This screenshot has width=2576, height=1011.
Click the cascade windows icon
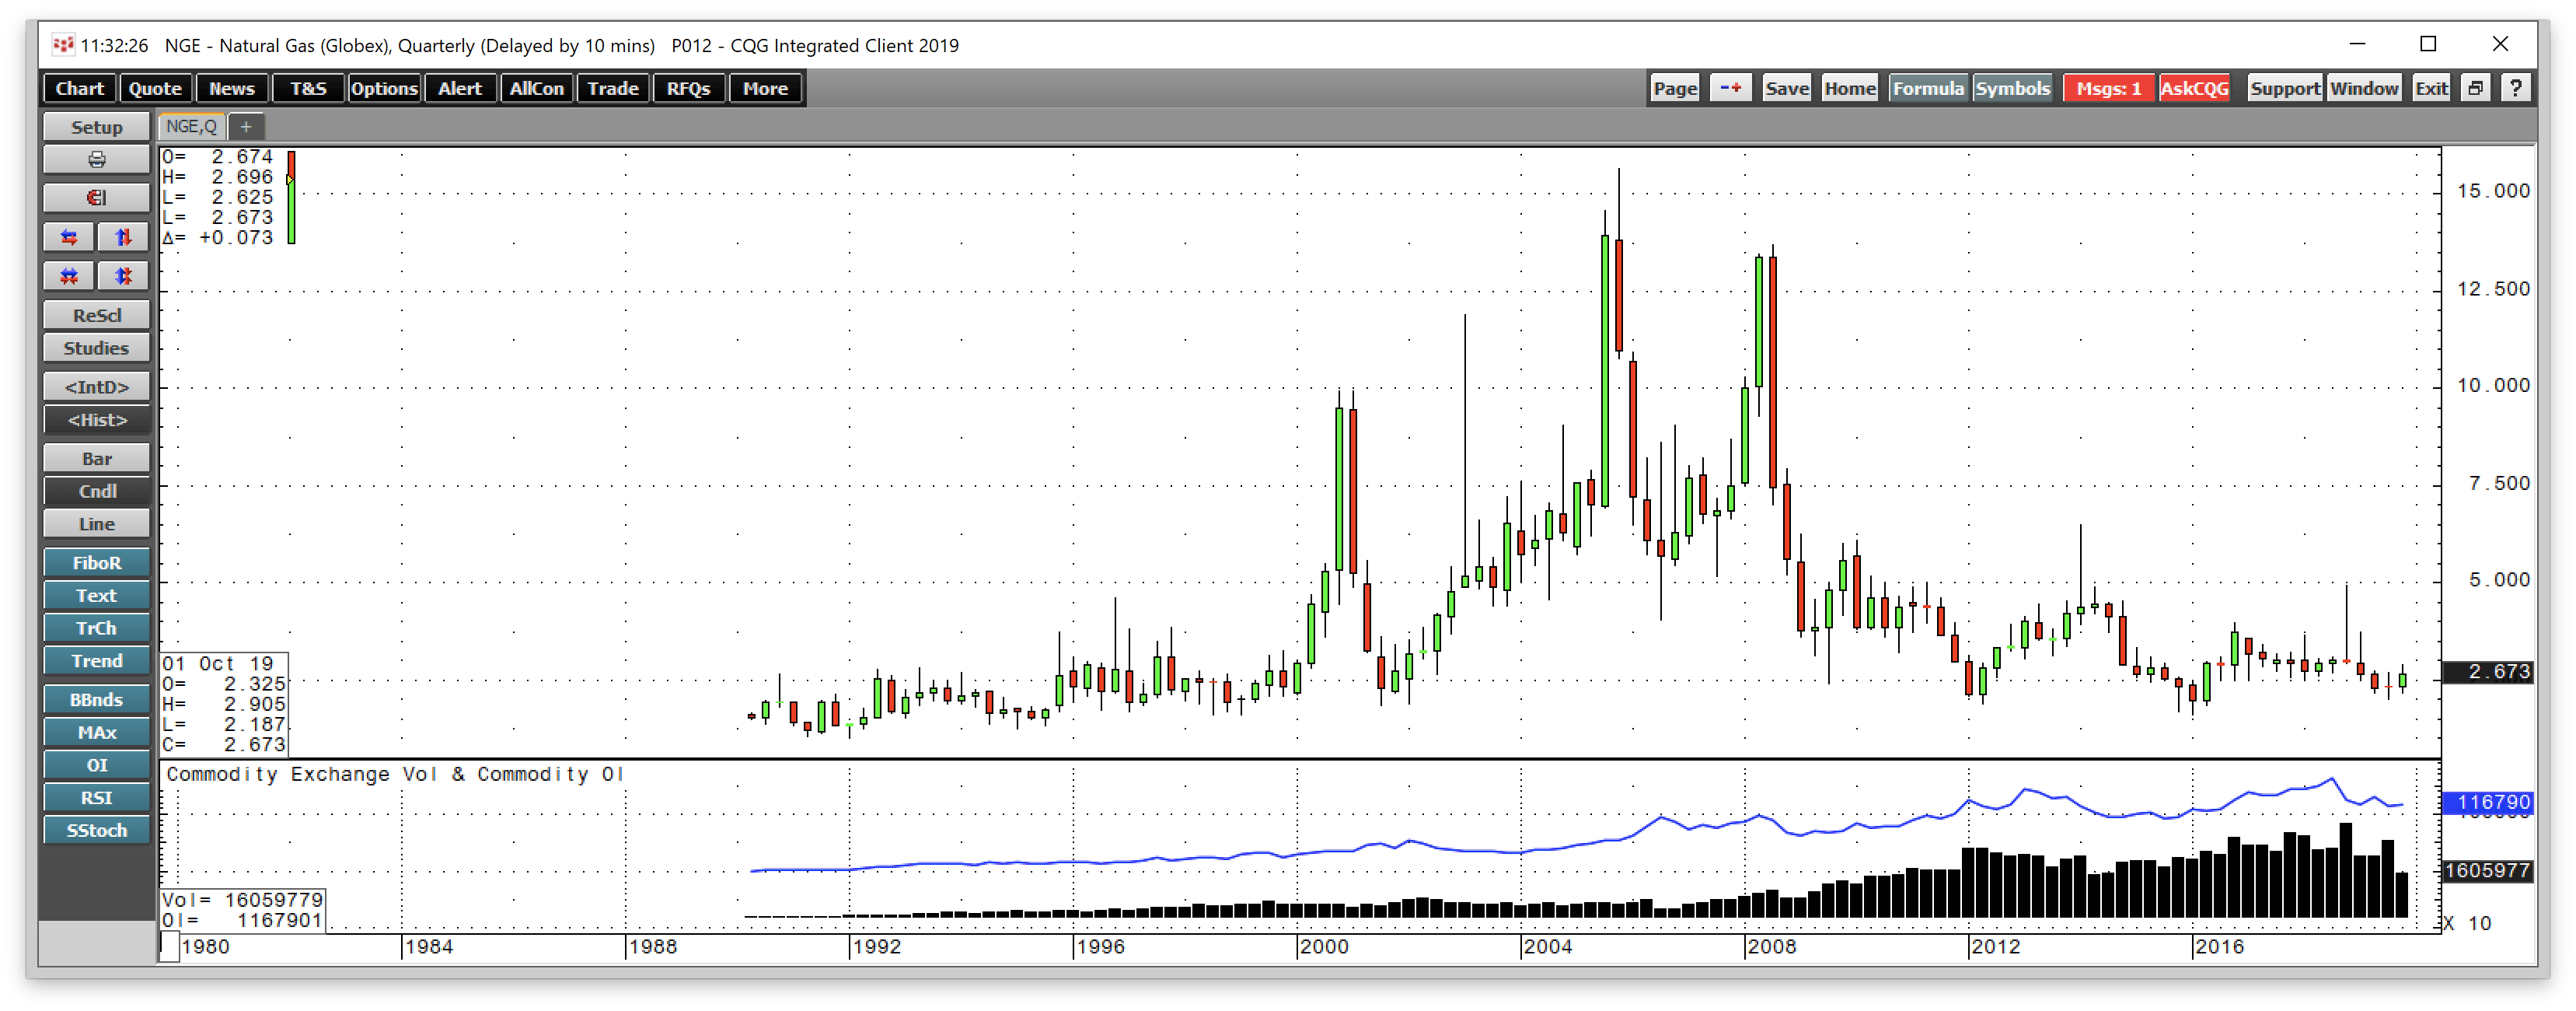coord(2475,88)
